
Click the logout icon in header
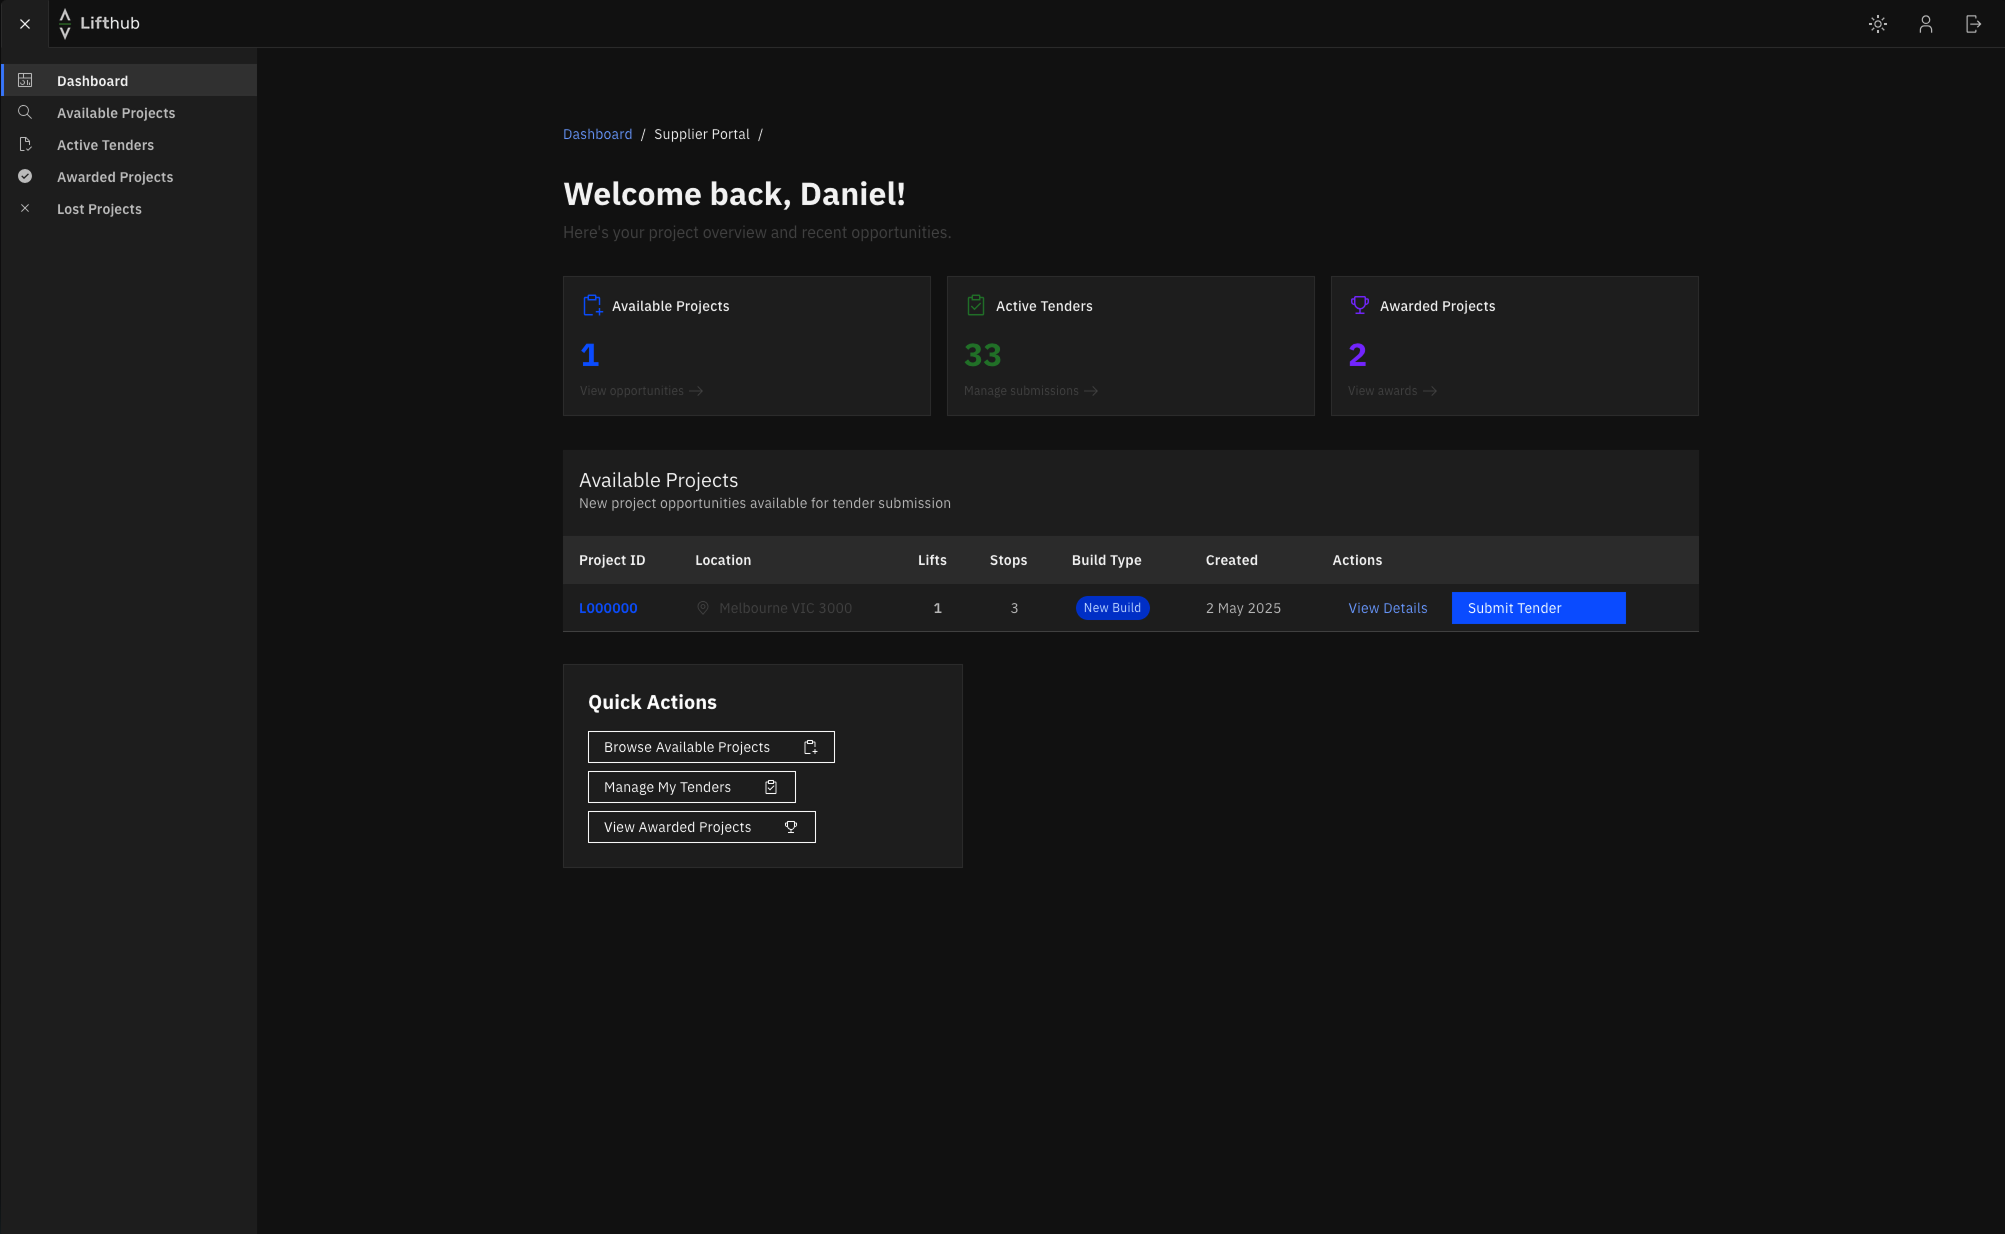[x=1973, y=24]
